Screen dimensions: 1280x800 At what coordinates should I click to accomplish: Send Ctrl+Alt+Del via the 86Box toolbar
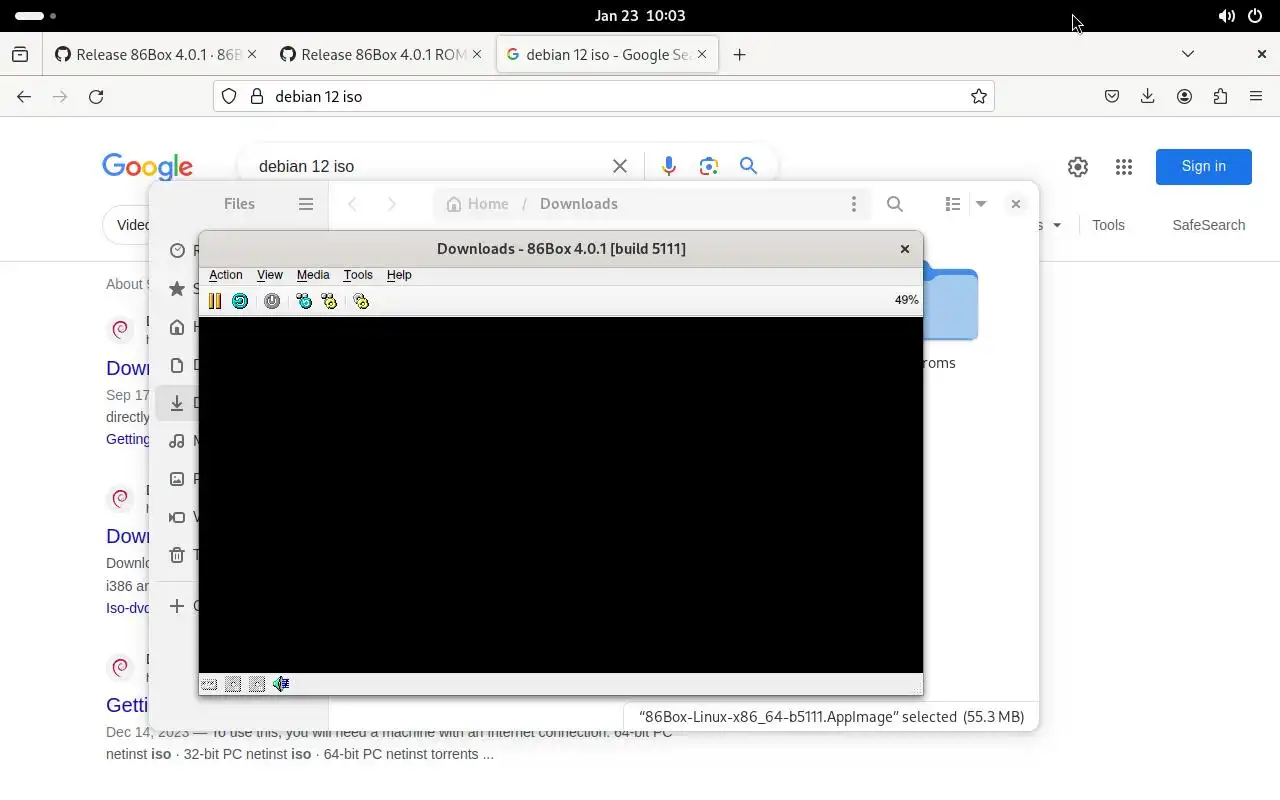click(304, 301)
